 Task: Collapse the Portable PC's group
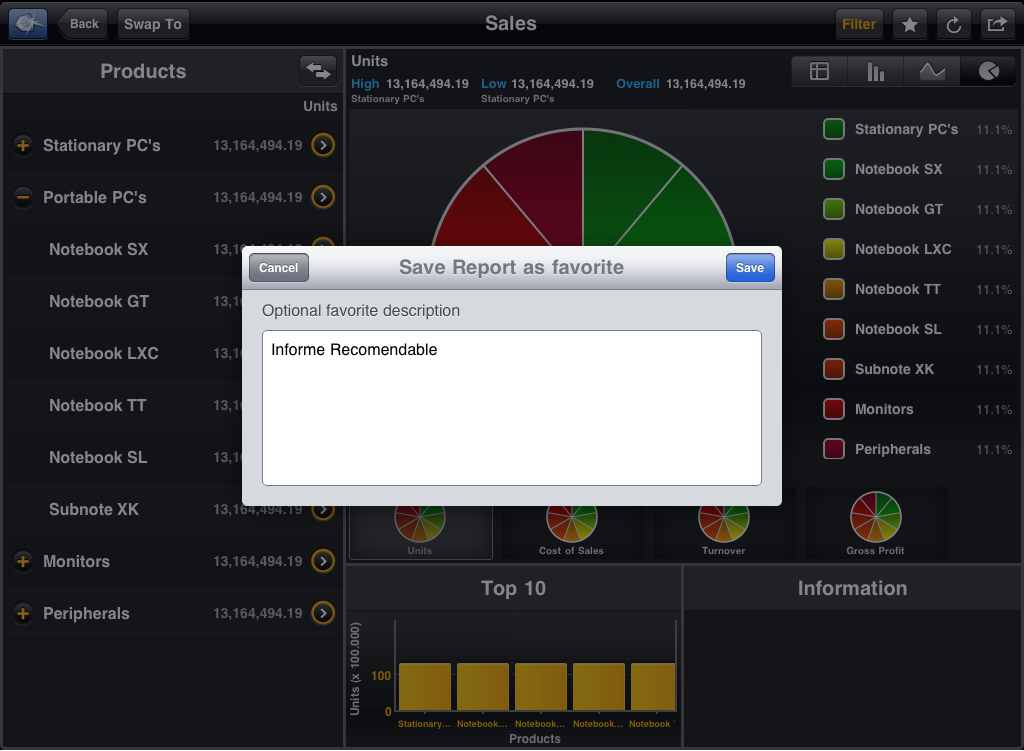[22, 198]
